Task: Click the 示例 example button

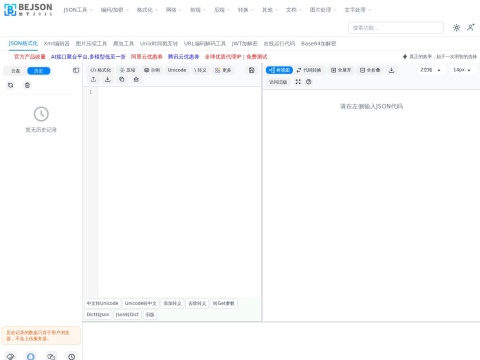Action: [152, 70]
